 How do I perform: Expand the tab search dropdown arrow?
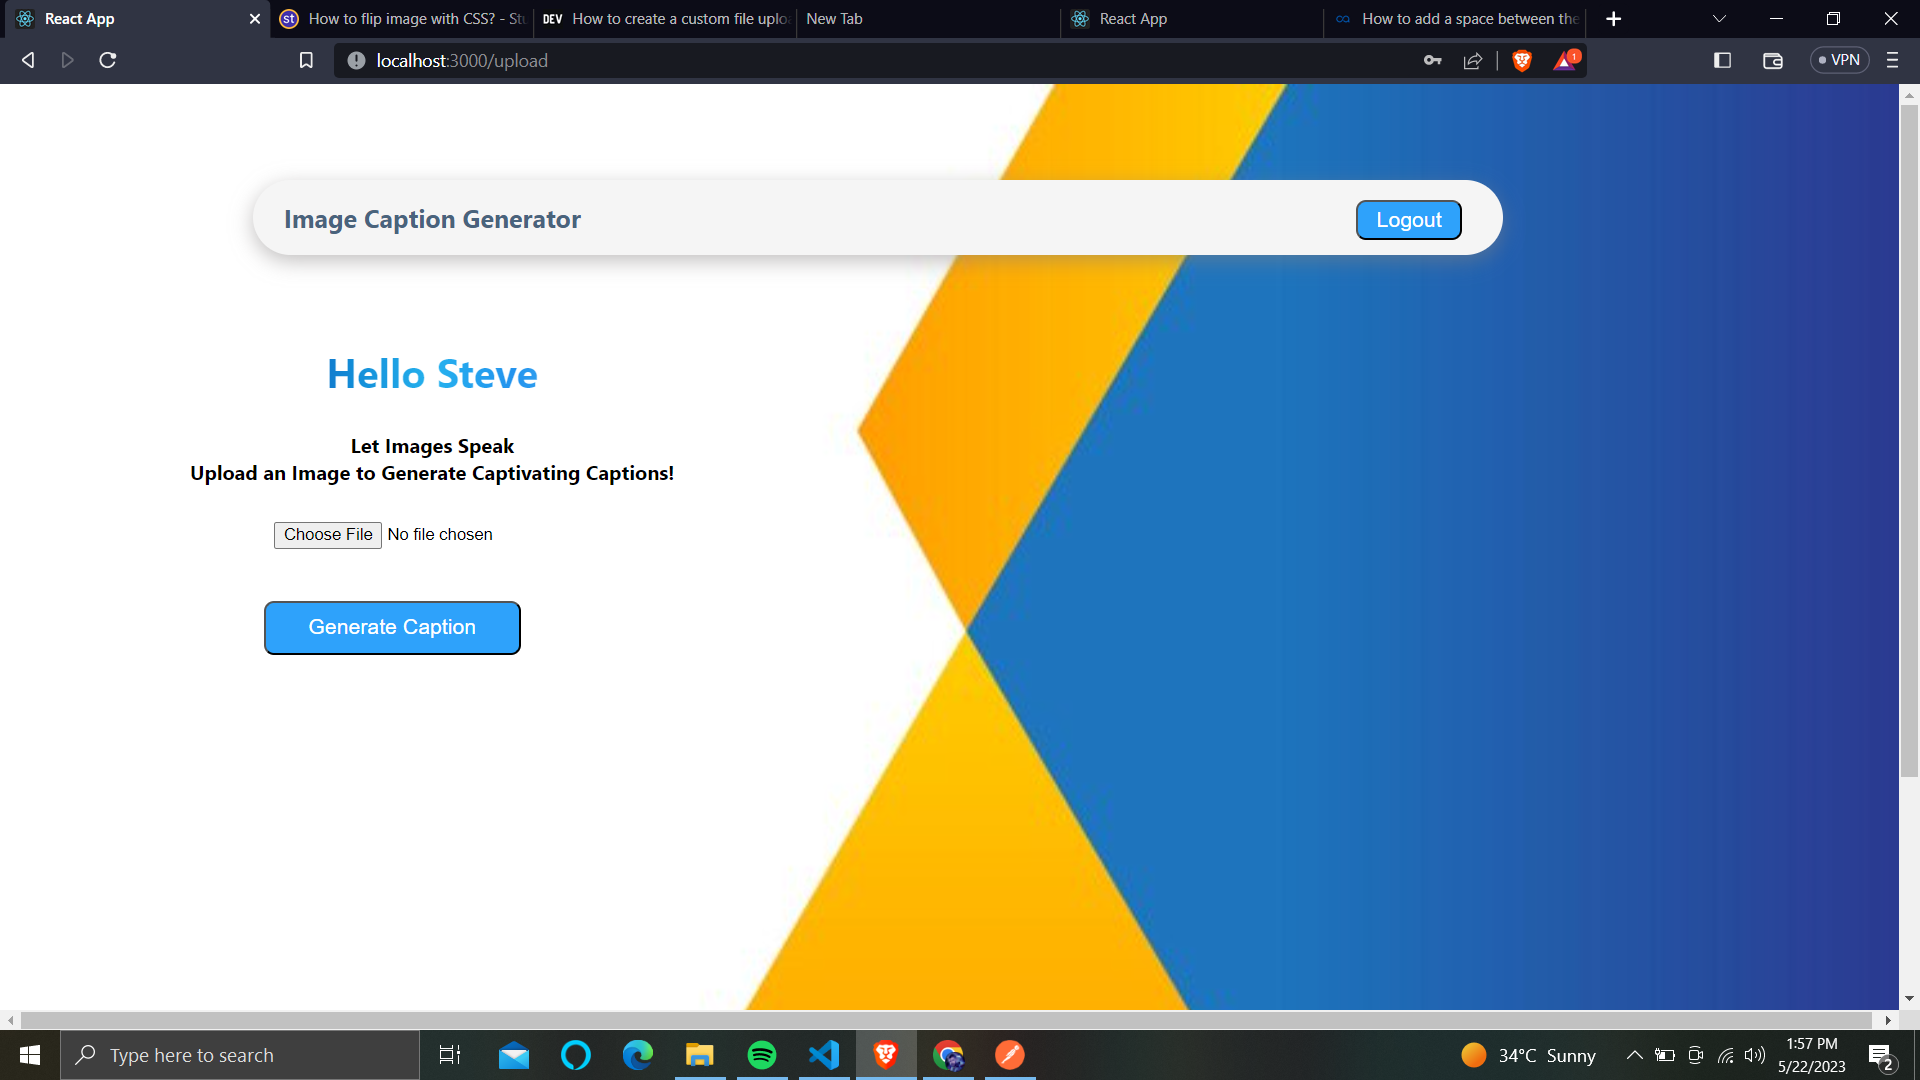tap(1719, 19)
